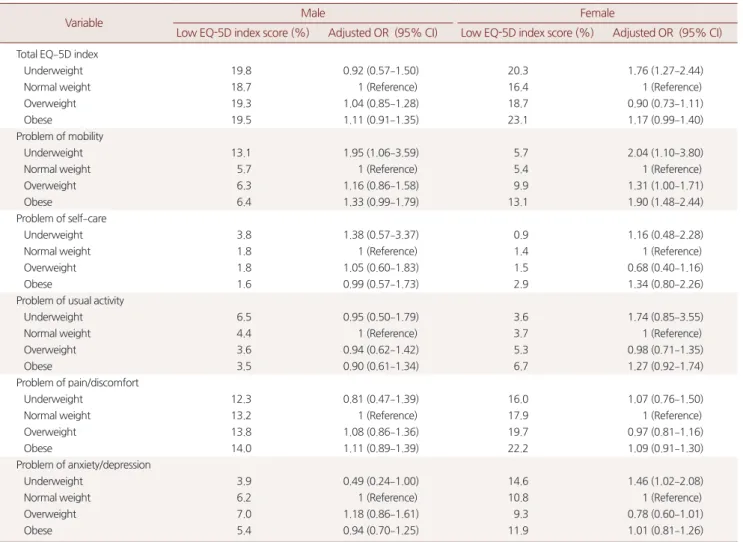Image resolution: width=743 pixels, height=542 pixels.
Task: Click the value 2.9 in self-care Obese row
Action: 521,284
